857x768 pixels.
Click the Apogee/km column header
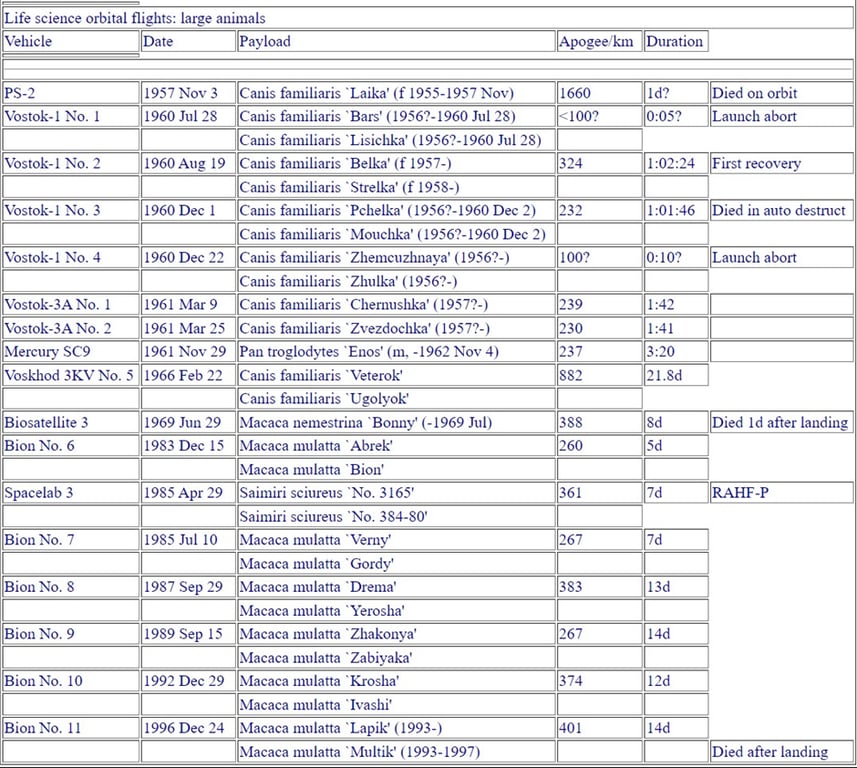[x=600, y=41]
